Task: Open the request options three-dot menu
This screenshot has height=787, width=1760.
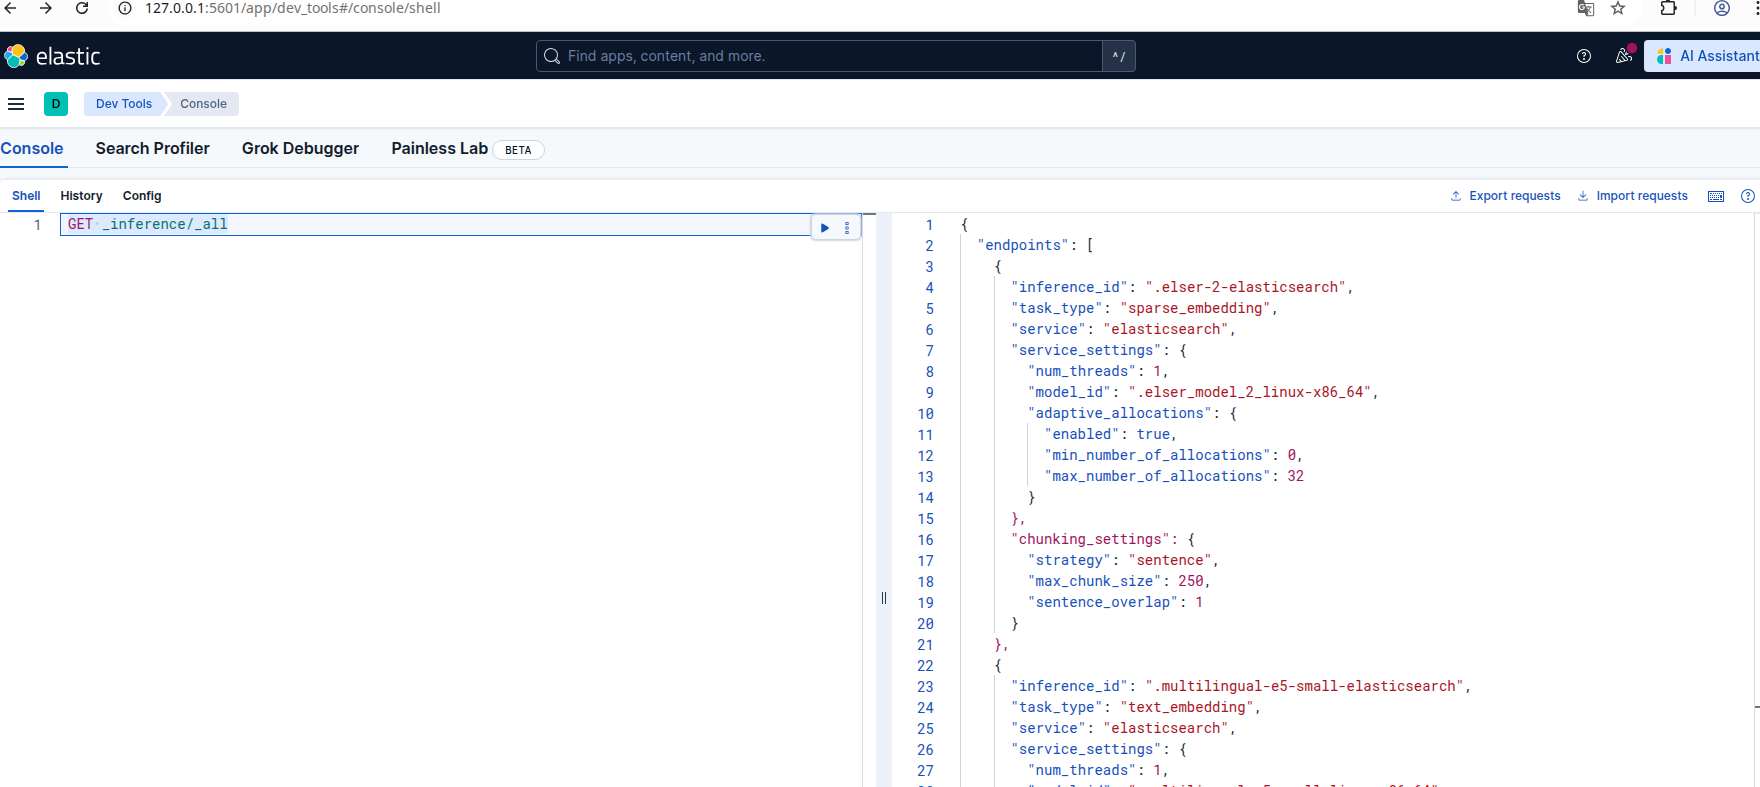Action: [847, 228]
